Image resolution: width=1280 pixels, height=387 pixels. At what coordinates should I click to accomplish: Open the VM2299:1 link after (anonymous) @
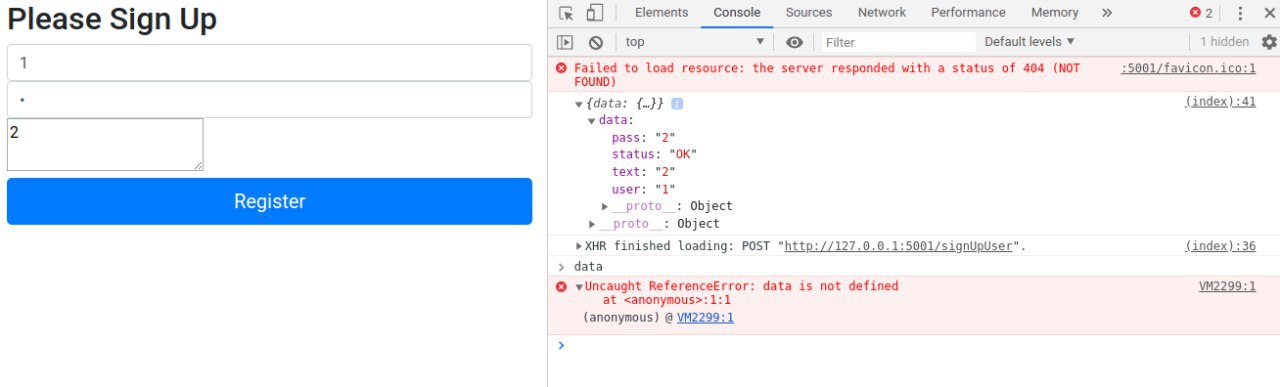[x=705, y=317]
